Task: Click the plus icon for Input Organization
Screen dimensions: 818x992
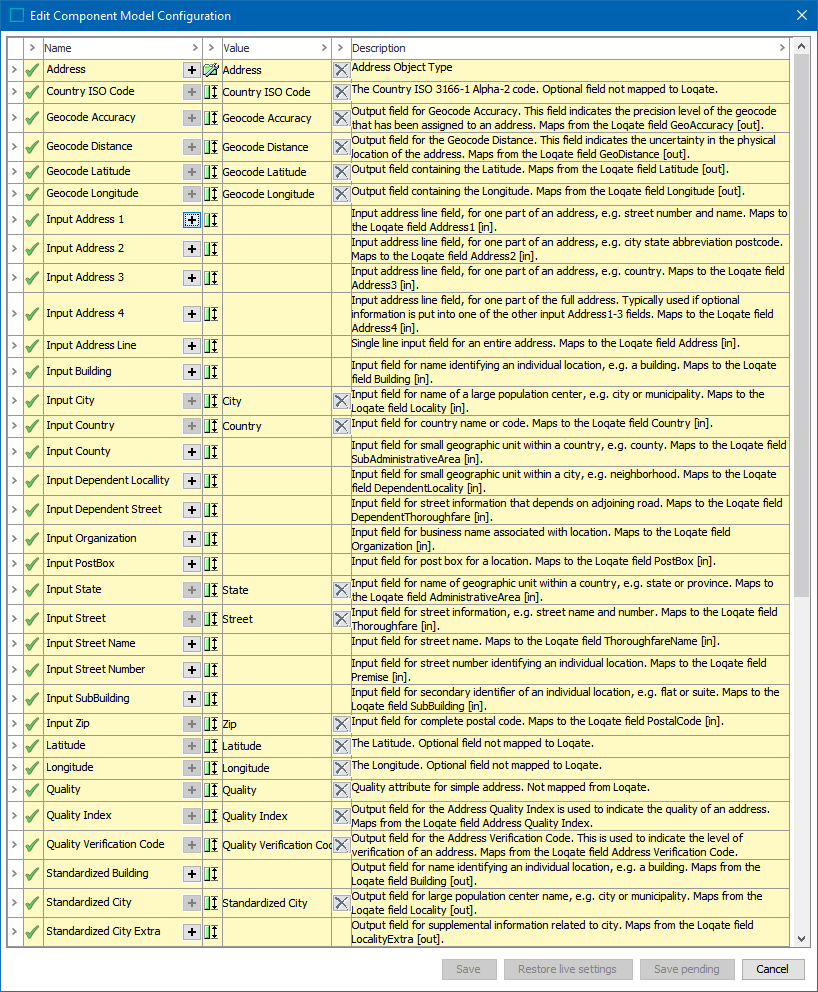Action: 192,538
